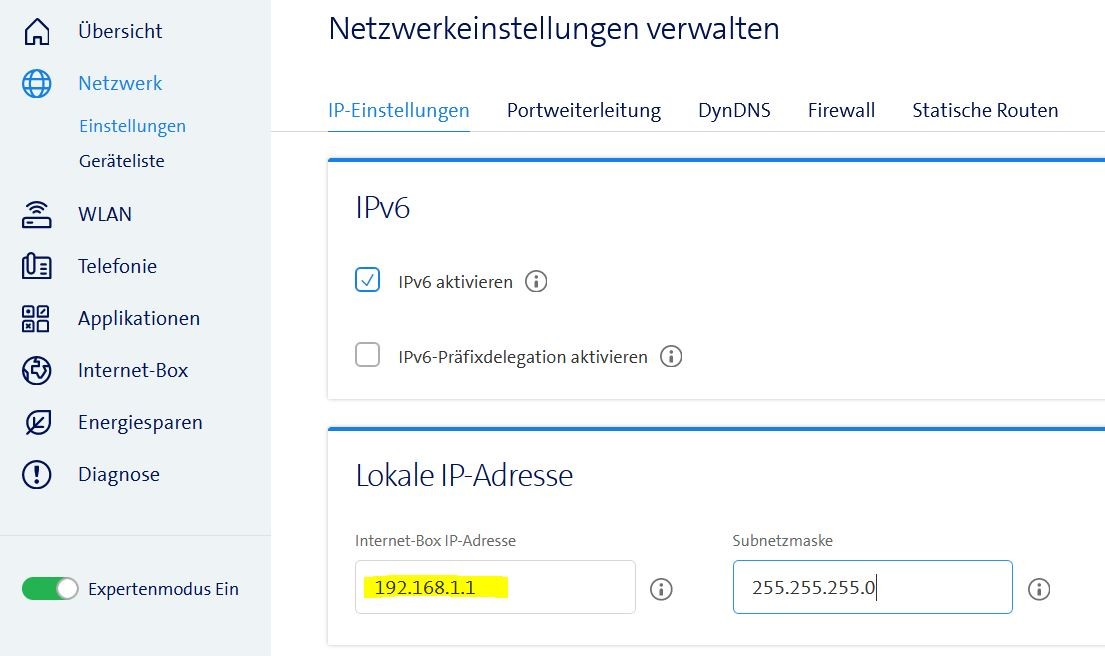Select the Netzwerk globe icon
Viewport: 1105px width, 656px height.
click(36, 83)
